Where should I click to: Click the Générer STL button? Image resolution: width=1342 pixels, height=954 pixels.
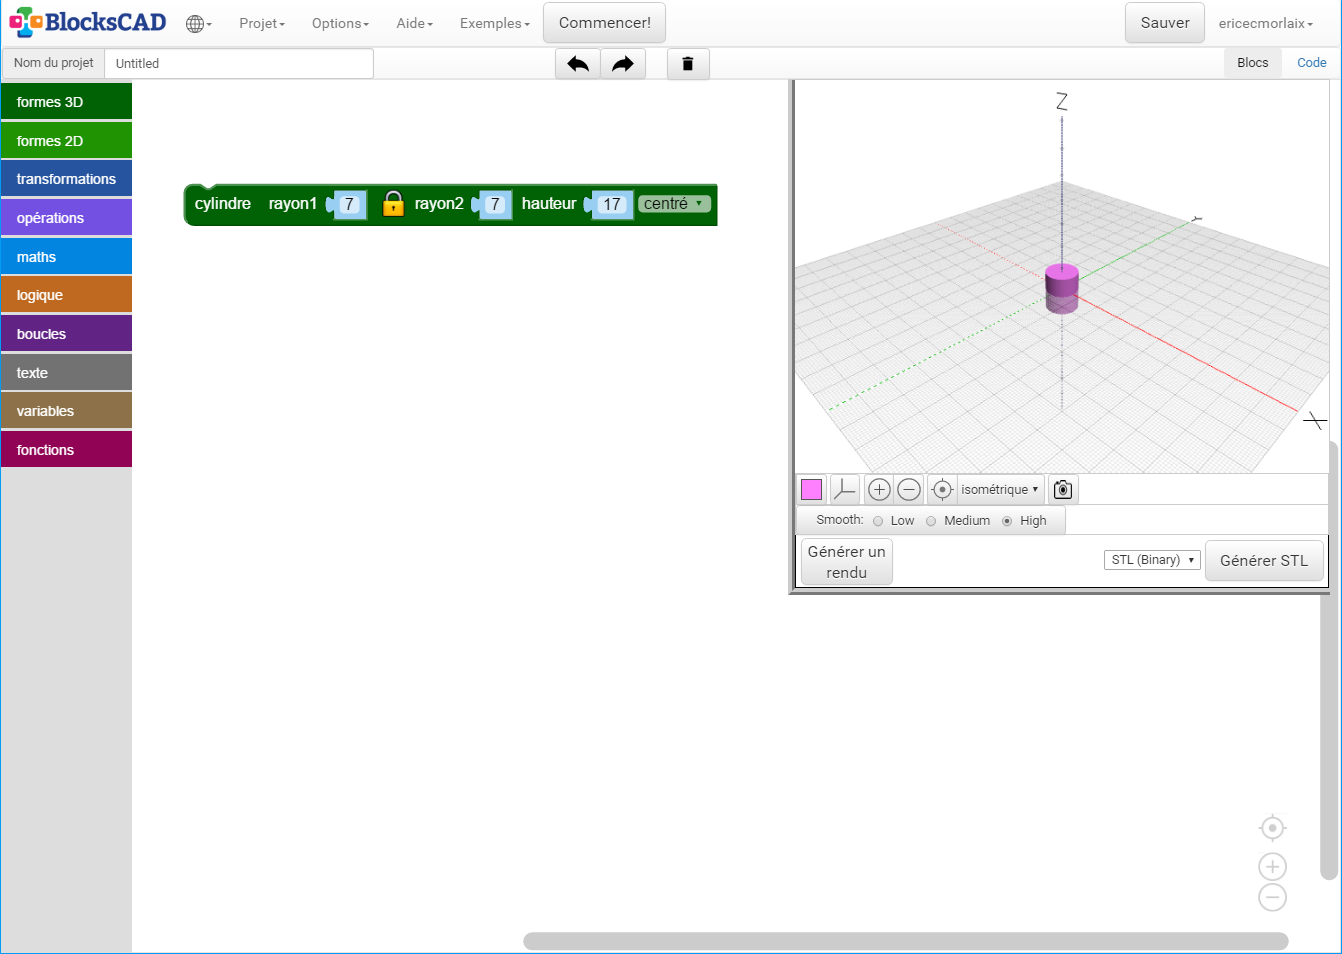[x=1264, y=561]
